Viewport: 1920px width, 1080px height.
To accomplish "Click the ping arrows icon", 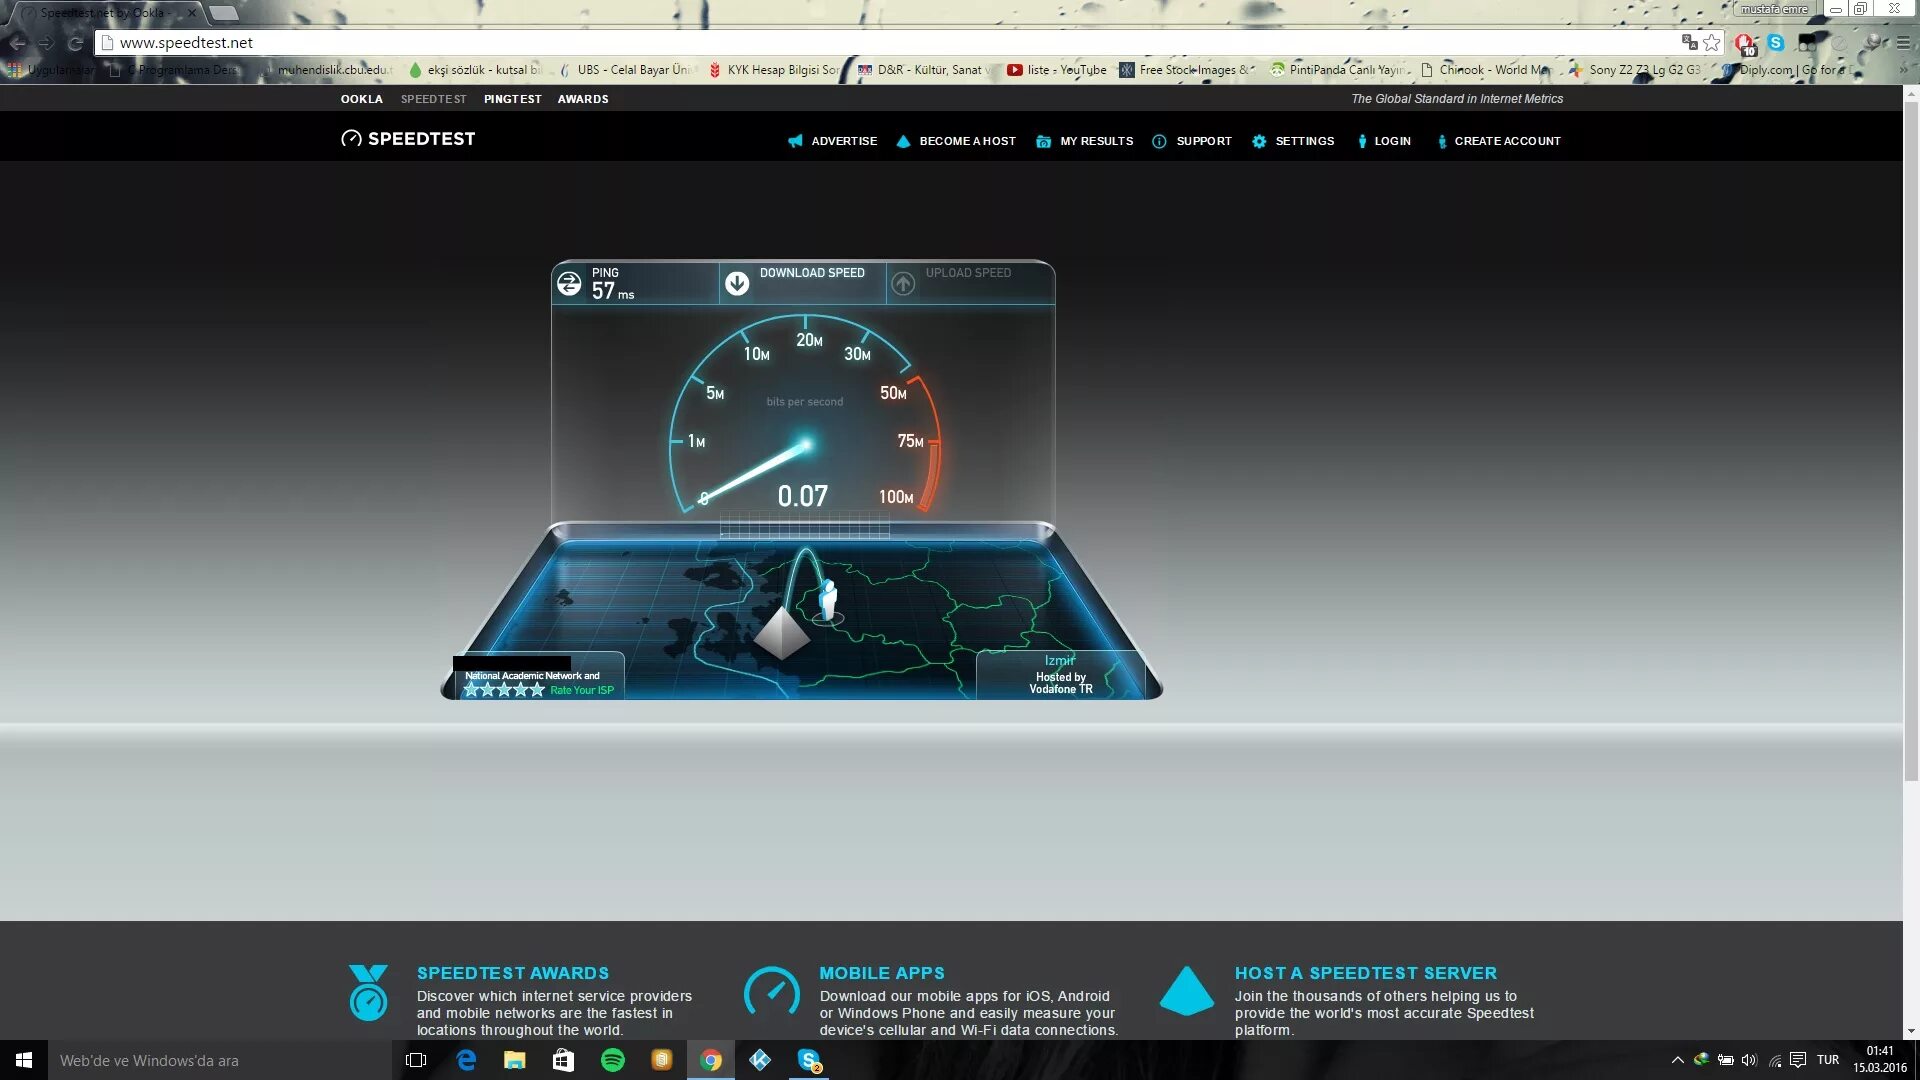I will pos(569,284).
